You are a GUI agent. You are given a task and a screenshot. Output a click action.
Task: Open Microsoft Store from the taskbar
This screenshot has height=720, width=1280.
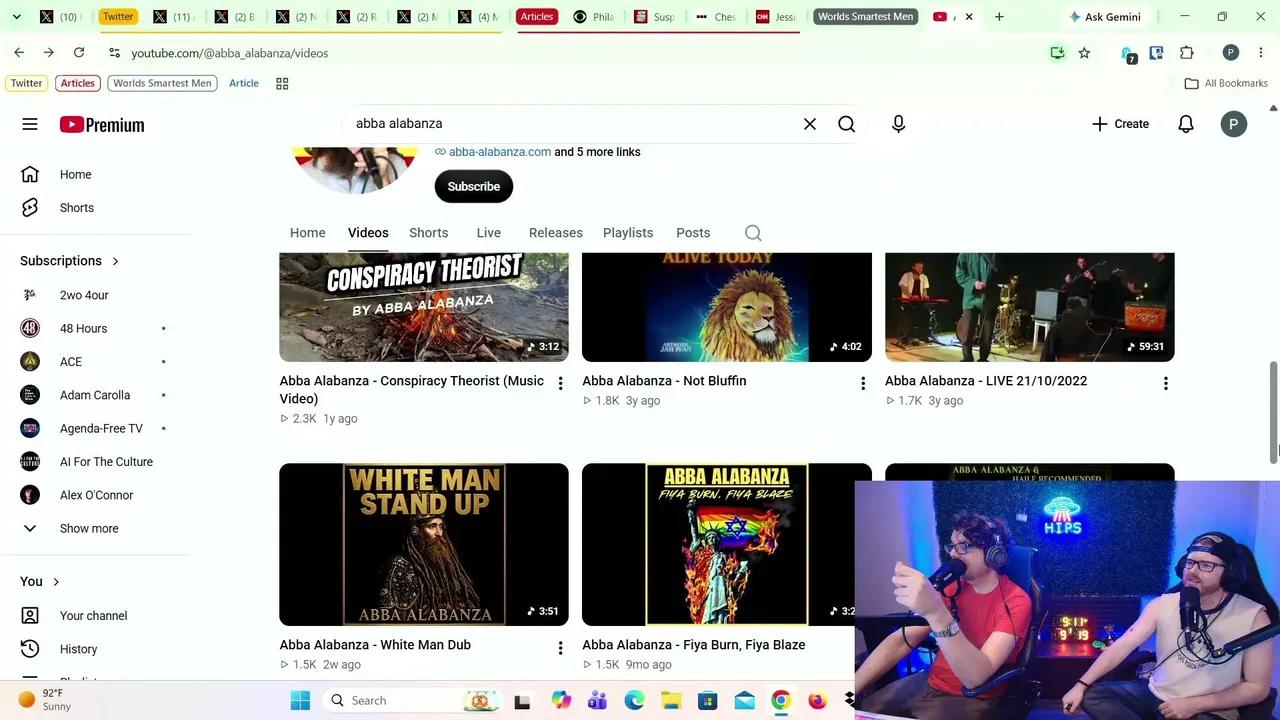point(708,701)
